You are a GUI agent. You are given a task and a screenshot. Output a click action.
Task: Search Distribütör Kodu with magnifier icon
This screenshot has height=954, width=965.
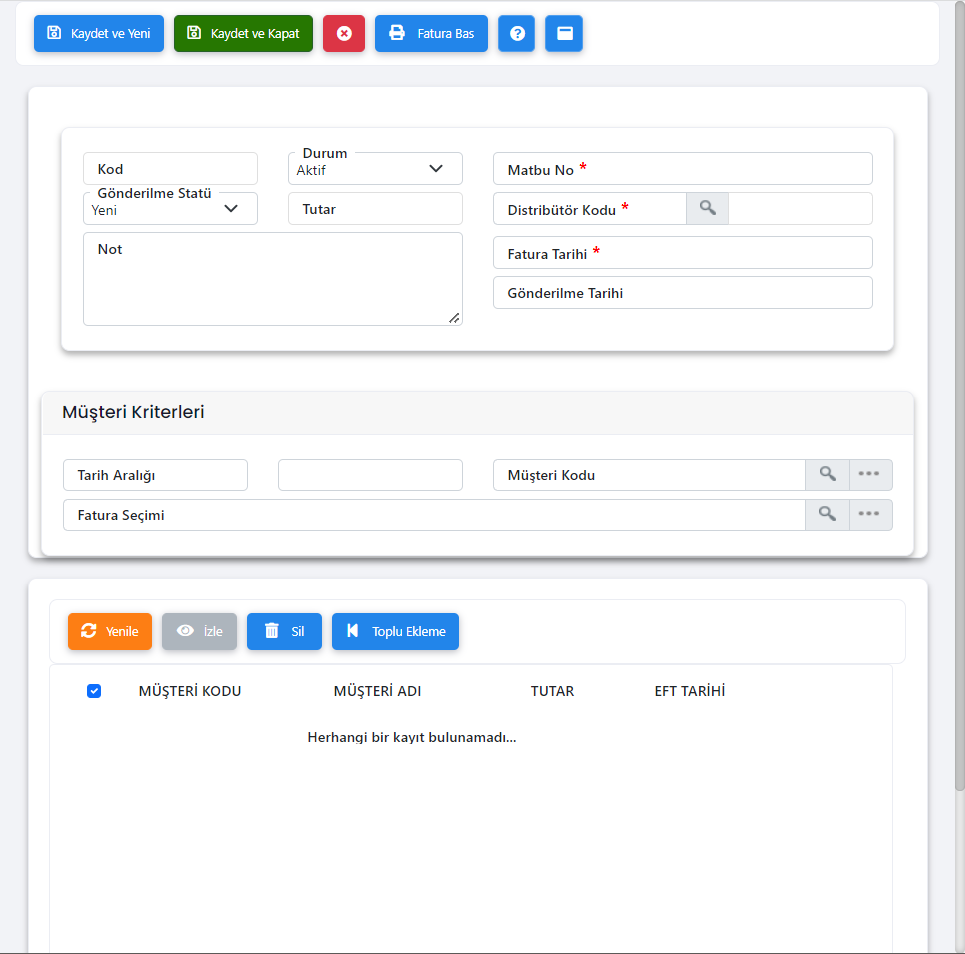point(707,208)
